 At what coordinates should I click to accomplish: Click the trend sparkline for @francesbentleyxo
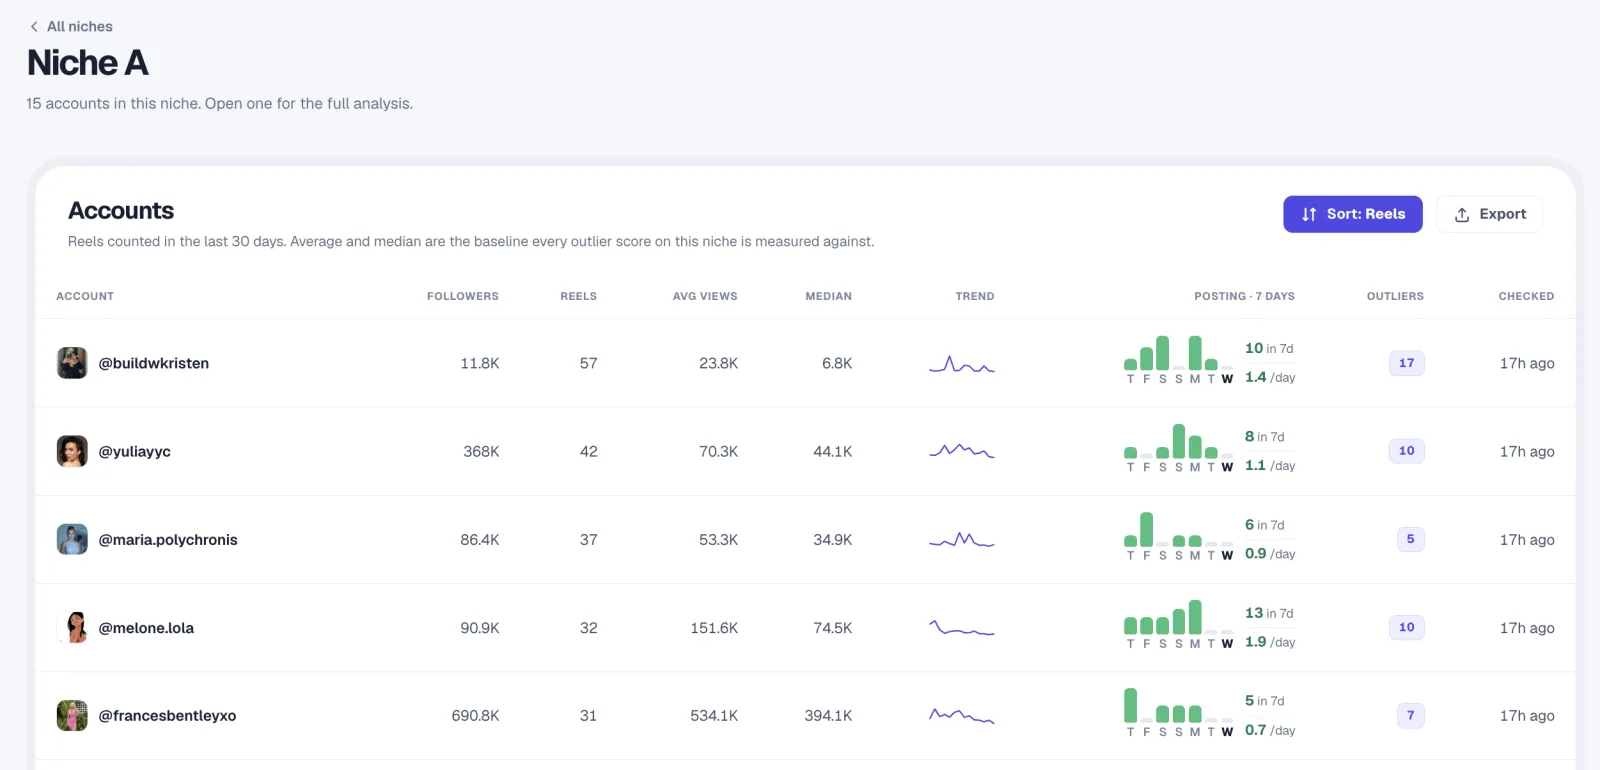click(962, 715)
